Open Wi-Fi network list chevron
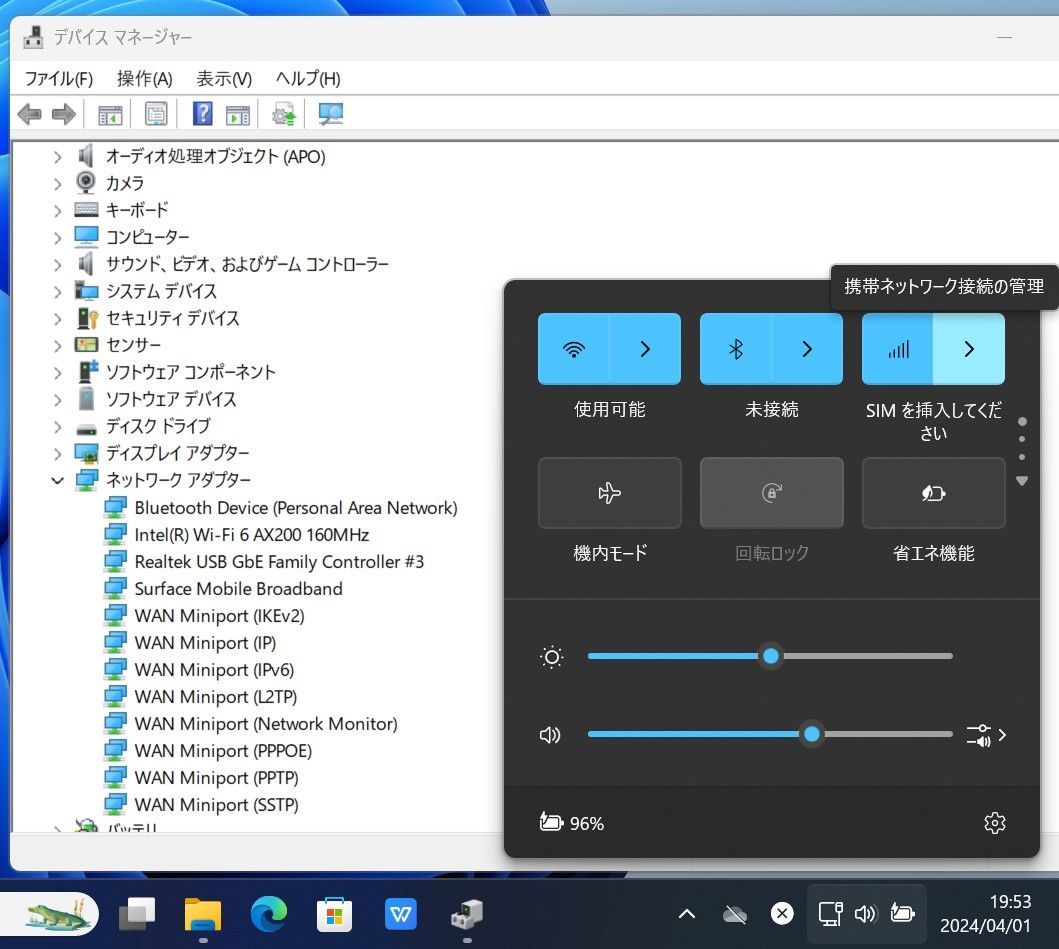The height and width of the screenshot is (949, 1059). coord(645,349)
